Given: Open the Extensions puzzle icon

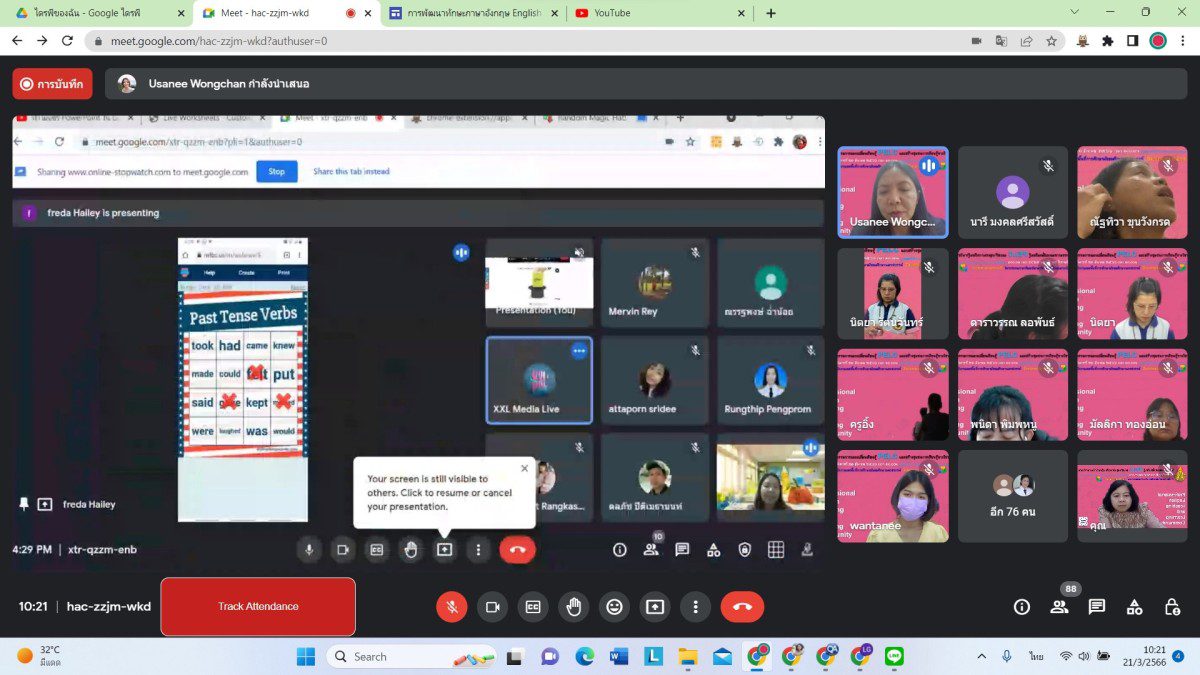Looking at the screenshot, I should 1107,41.
